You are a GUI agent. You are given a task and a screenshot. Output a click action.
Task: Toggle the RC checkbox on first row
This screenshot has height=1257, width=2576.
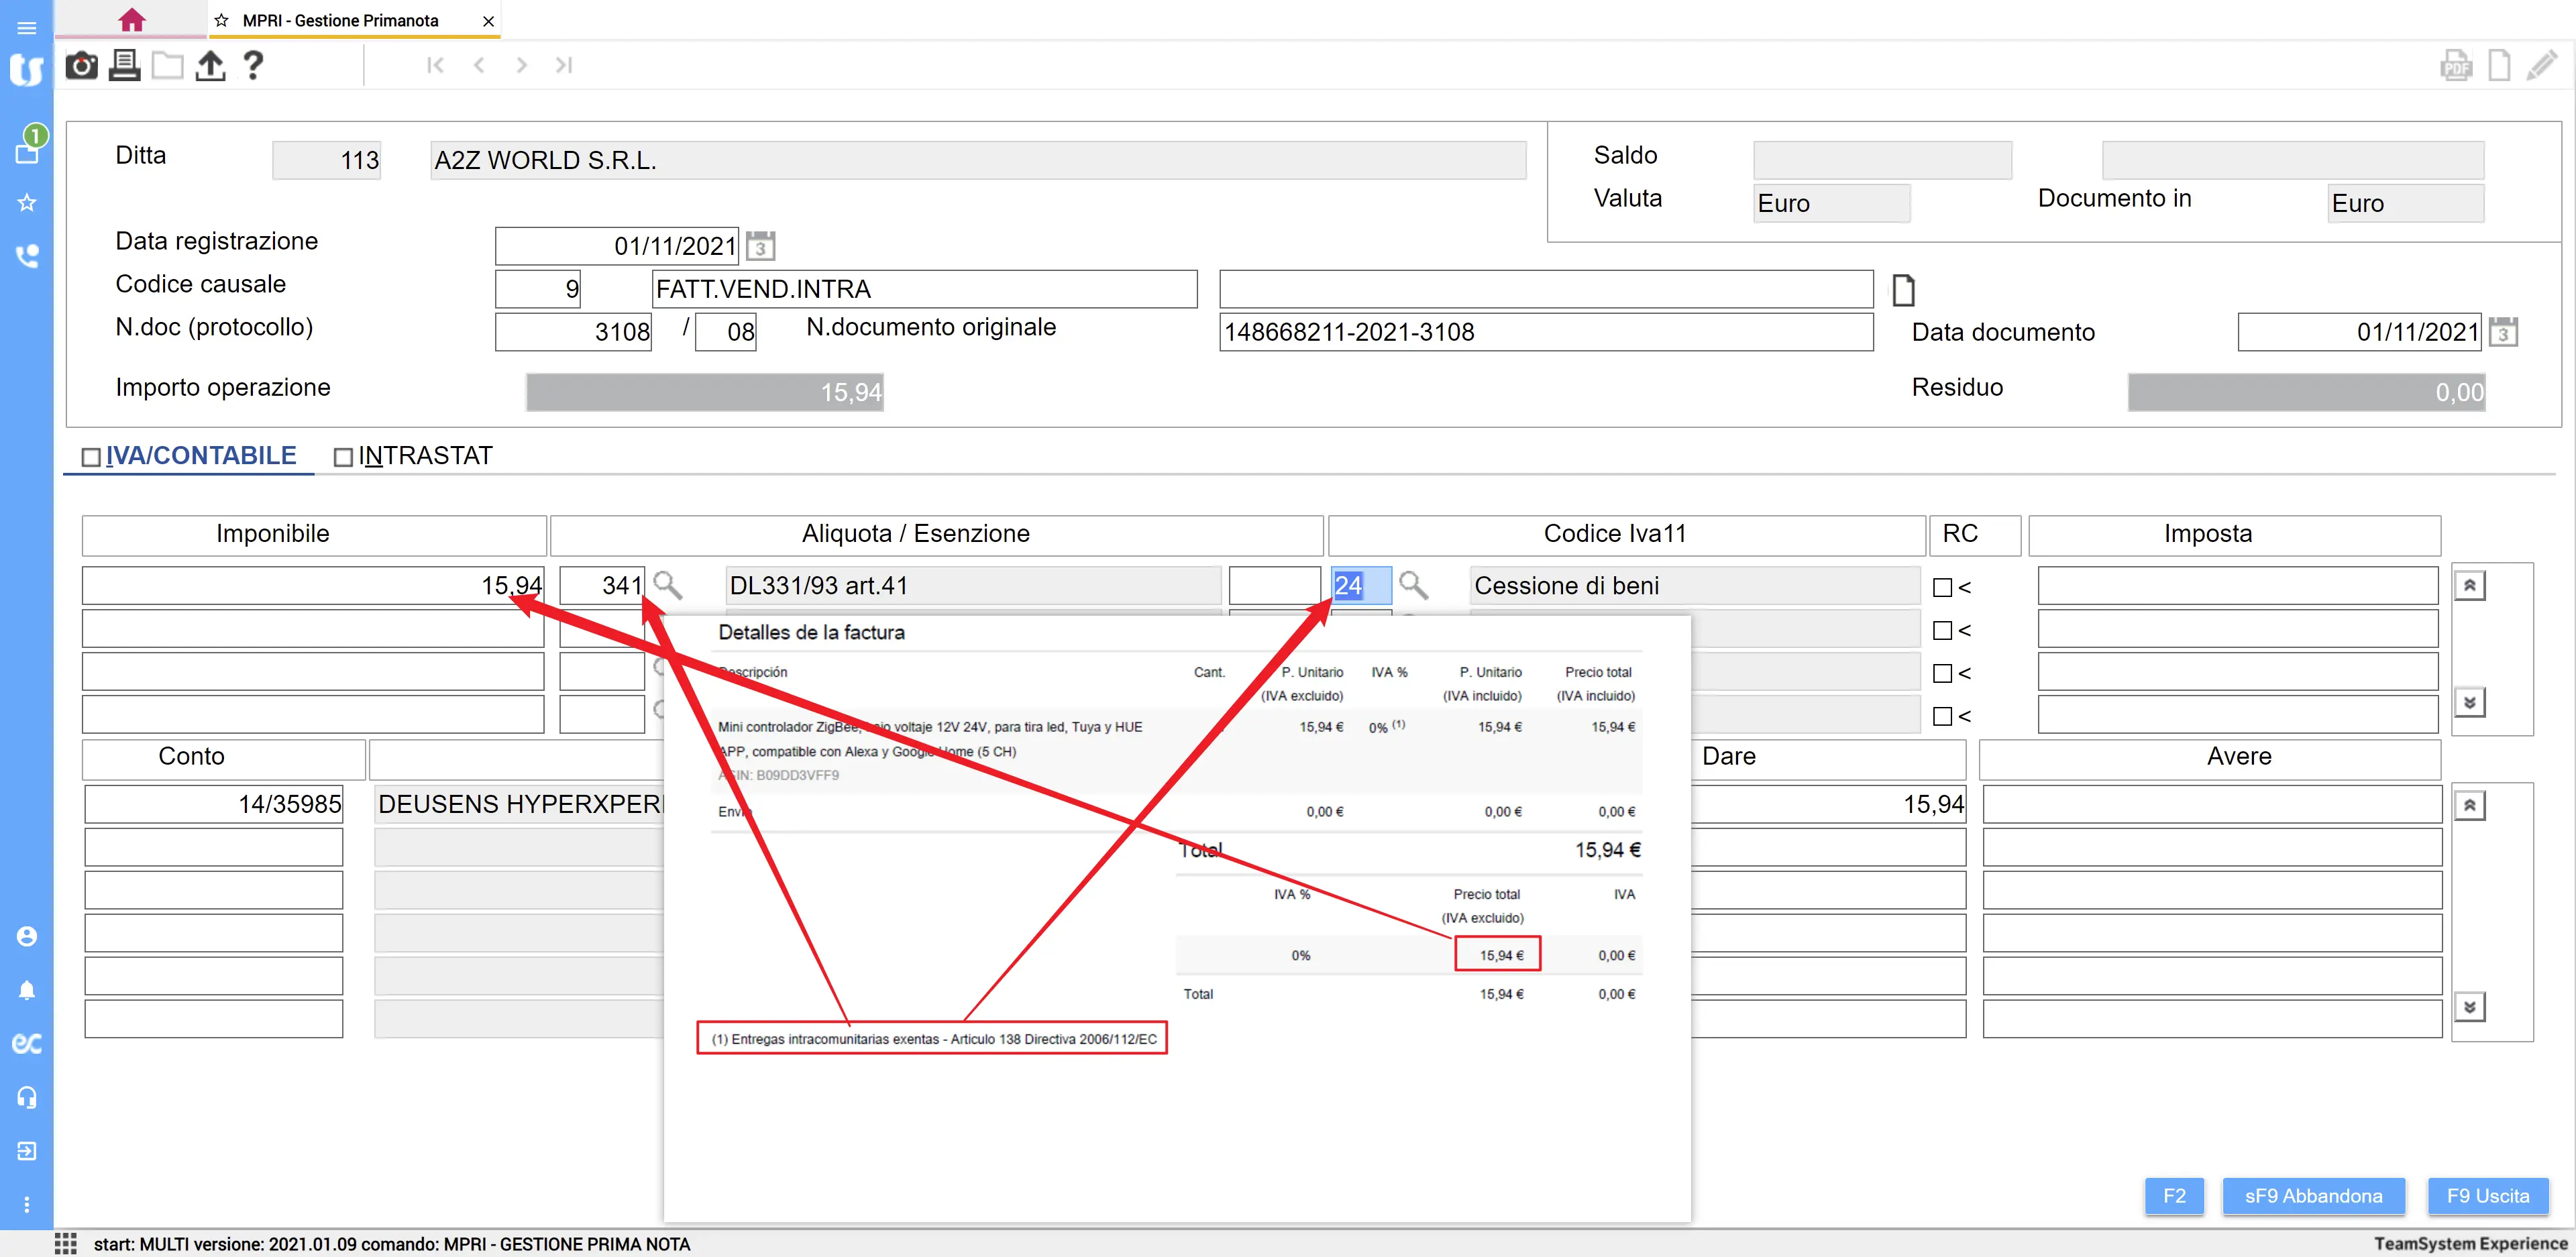click(x=1942, y=587)
